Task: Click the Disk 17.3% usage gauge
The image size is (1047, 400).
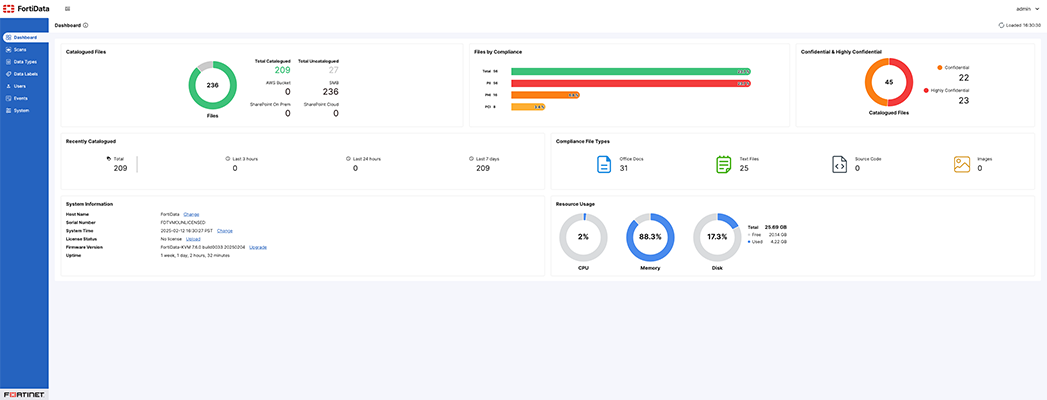Action: point(717,237)
